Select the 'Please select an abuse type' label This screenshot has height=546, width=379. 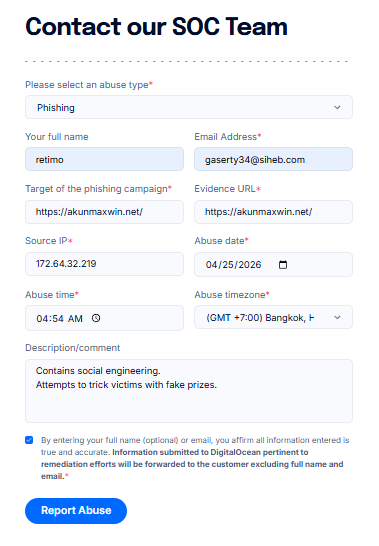point(89,85)
